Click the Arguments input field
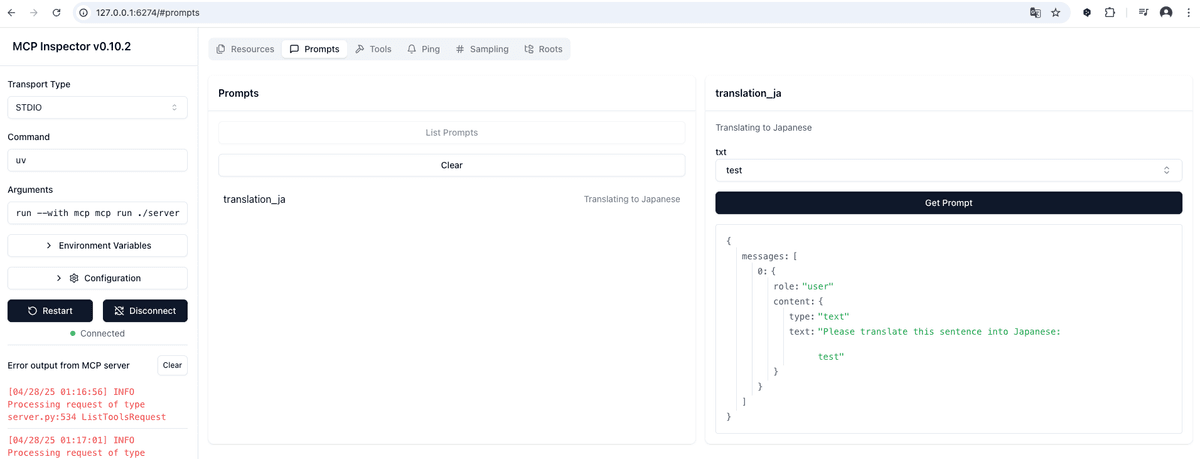The width and height of the screenshot is (1200, 459). 97,213
